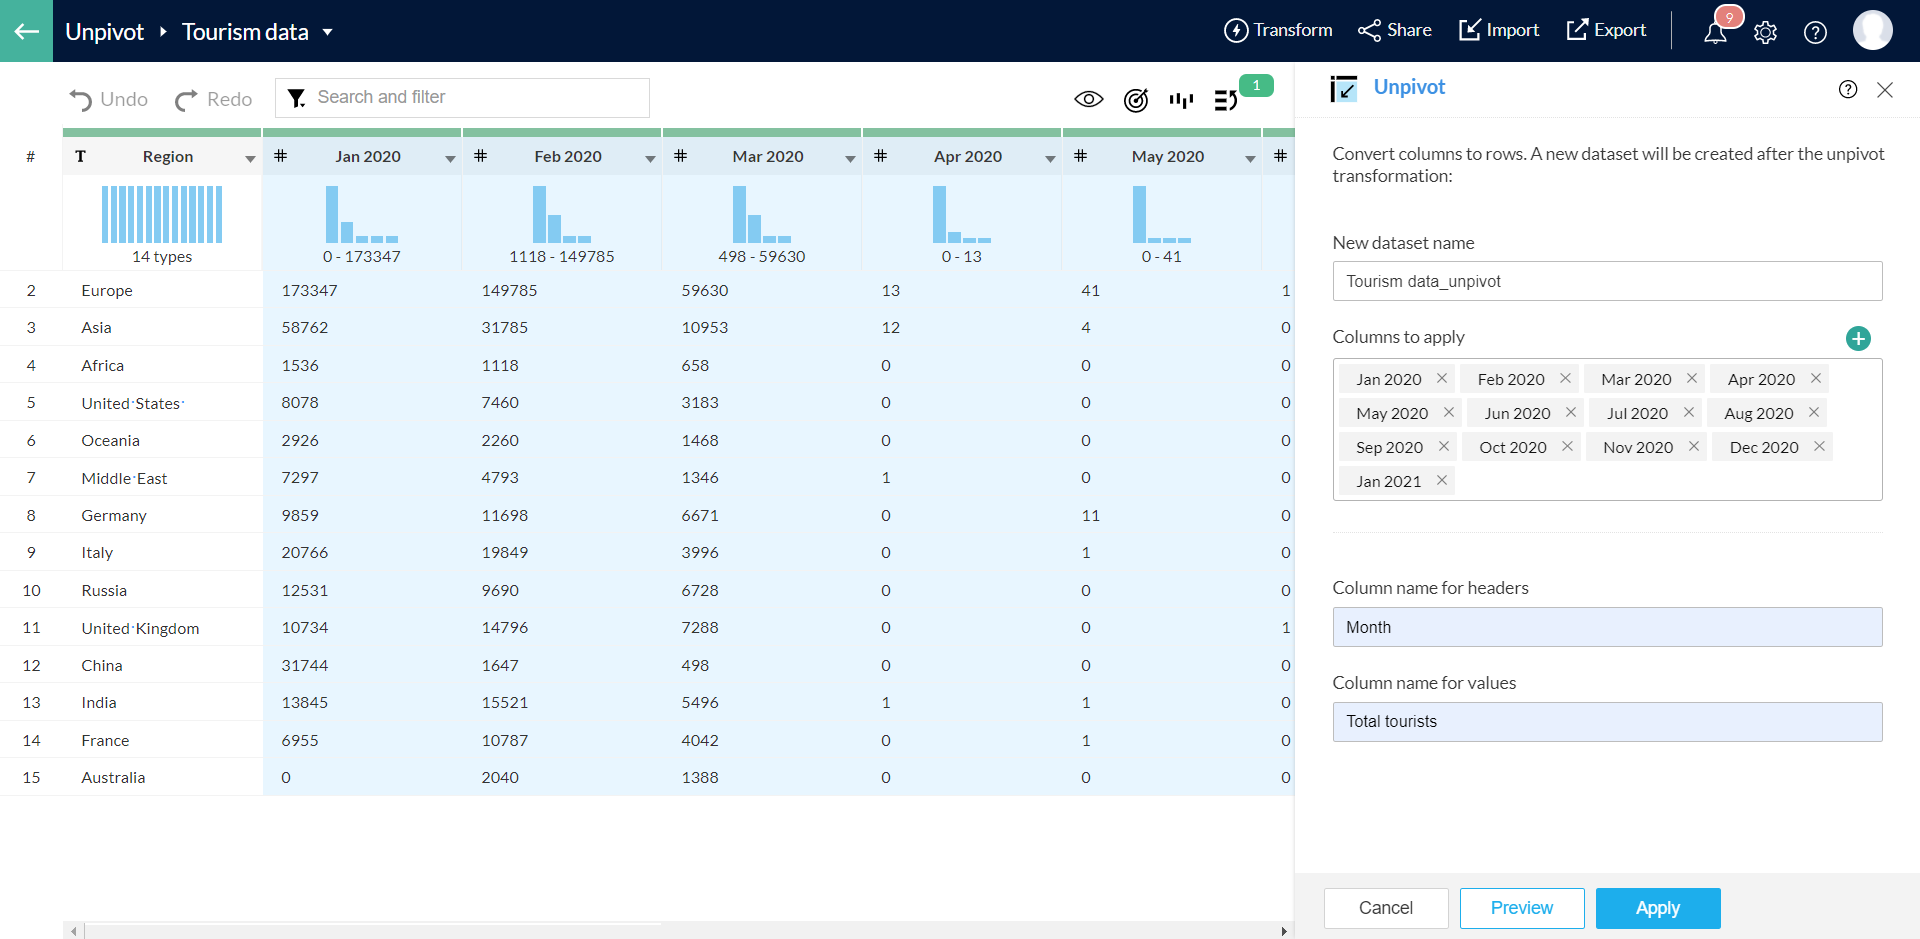Open the ruleset steps icon

1226,99
